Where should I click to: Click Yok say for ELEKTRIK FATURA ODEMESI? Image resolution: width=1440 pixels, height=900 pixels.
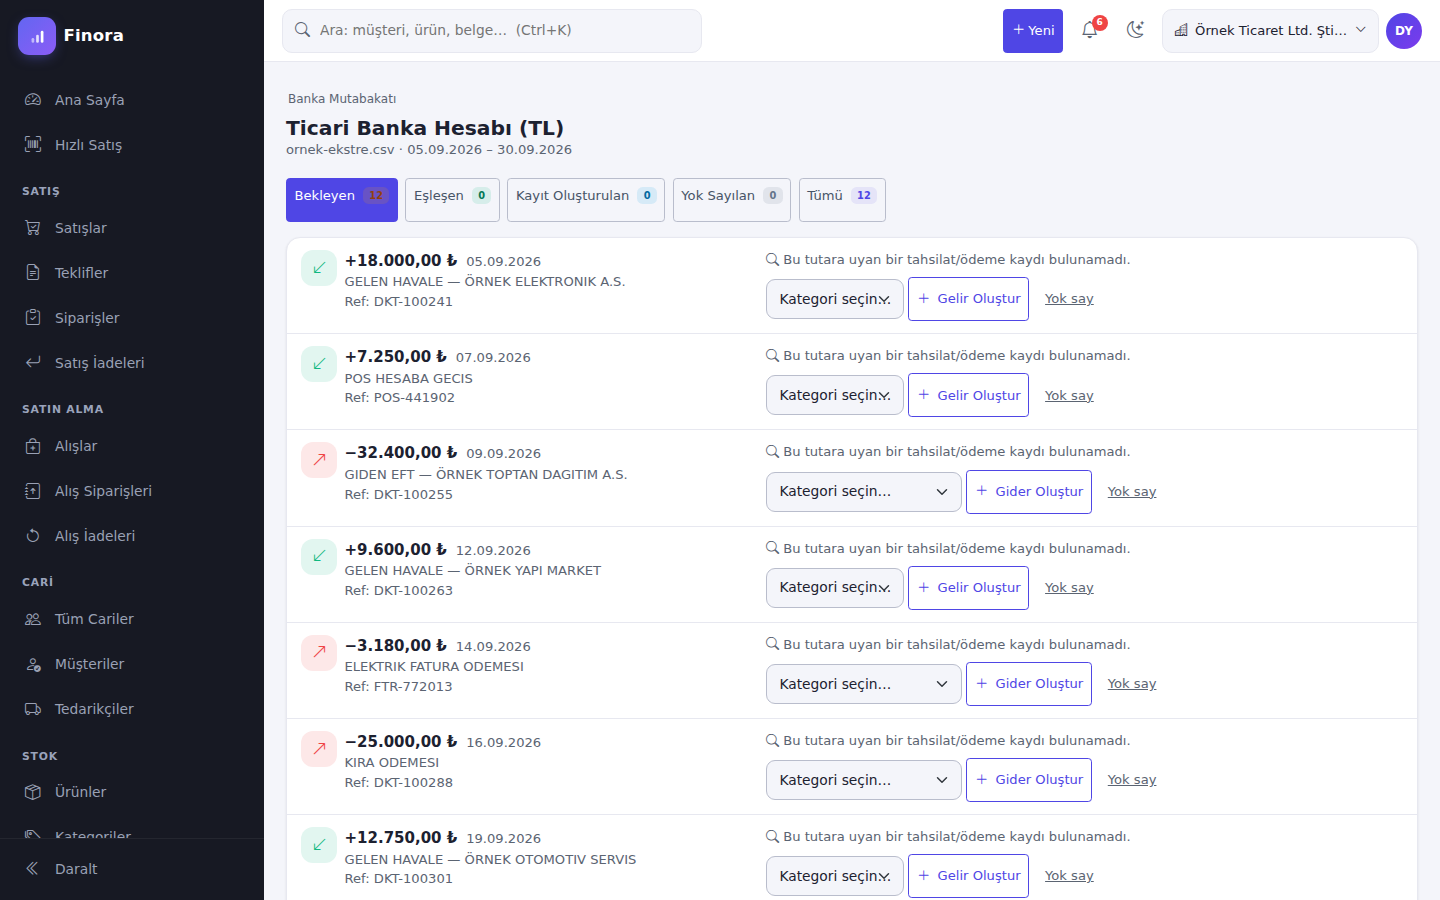(1132, 684)
